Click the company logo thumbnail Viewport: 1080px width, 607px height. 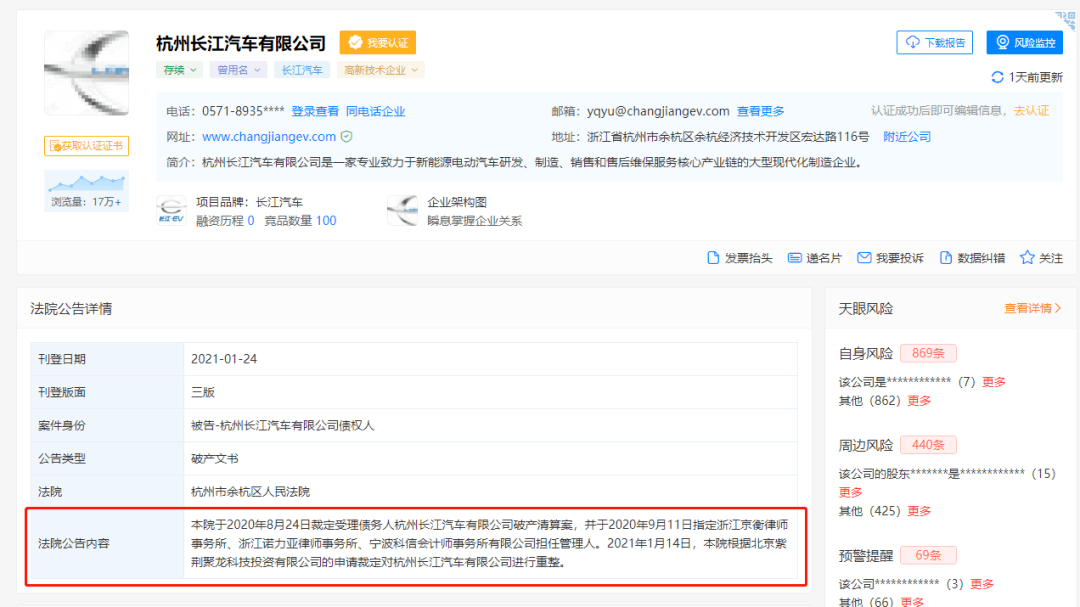(x=86, y=72)
